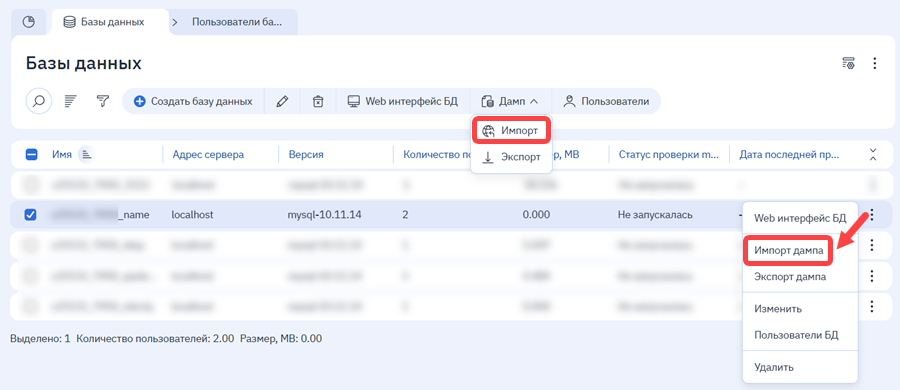
Task: Open the page three-dots menu beside table settings
Action: pyautogui.click(x=875, y=63)
